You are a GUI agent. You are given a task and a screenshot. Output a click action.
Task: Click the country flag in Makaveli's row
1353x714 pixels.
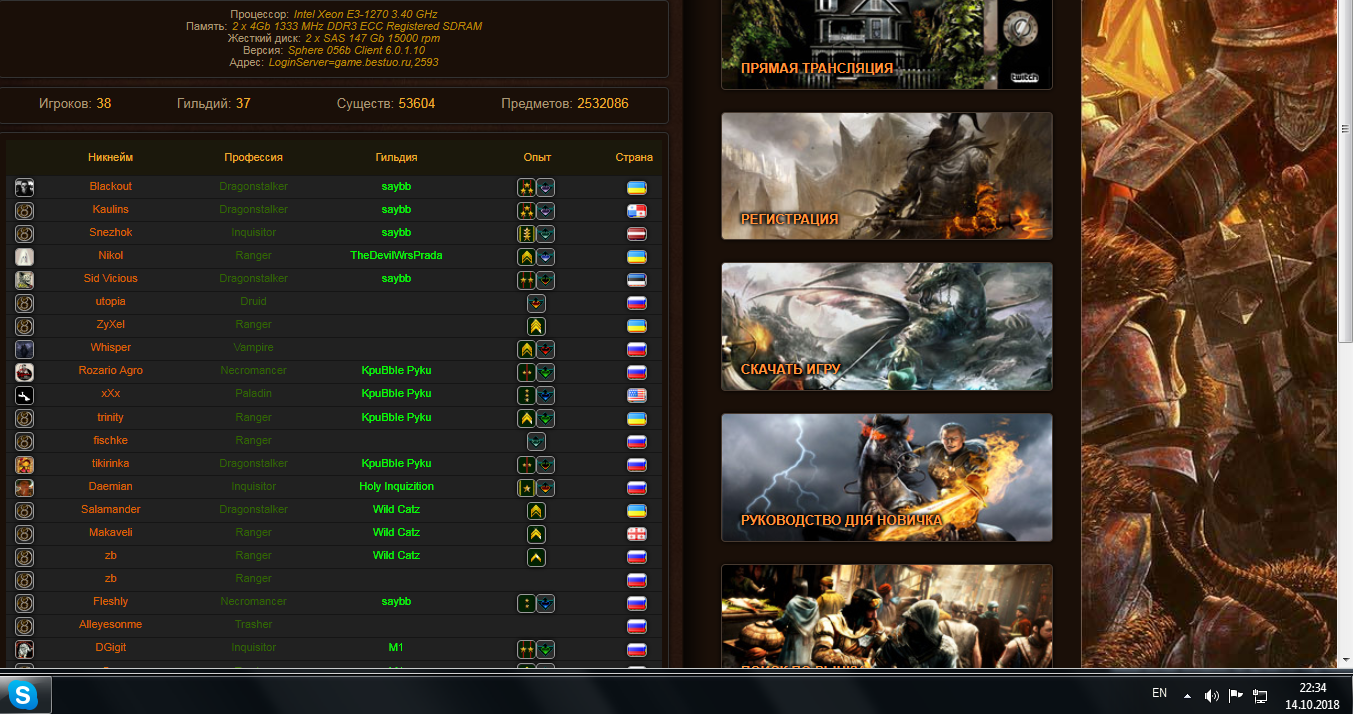click(636, 533)
